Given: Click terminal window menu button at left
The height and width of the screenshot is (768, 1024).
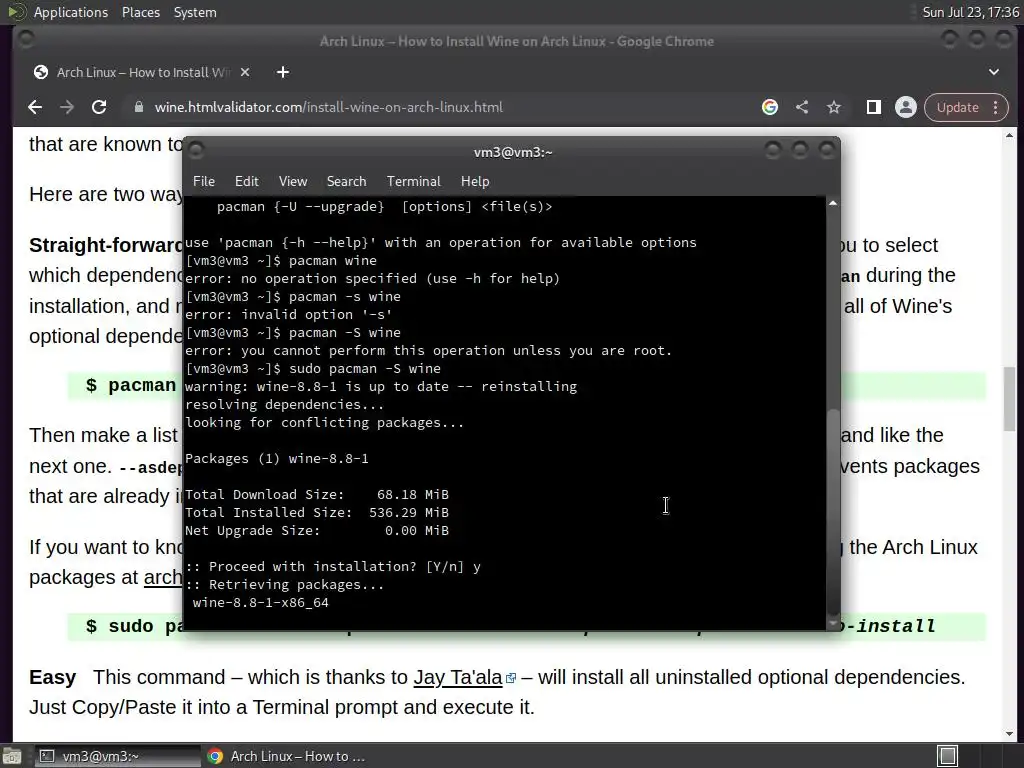Looking at the screenshot, I should click(x=196, y=151).
